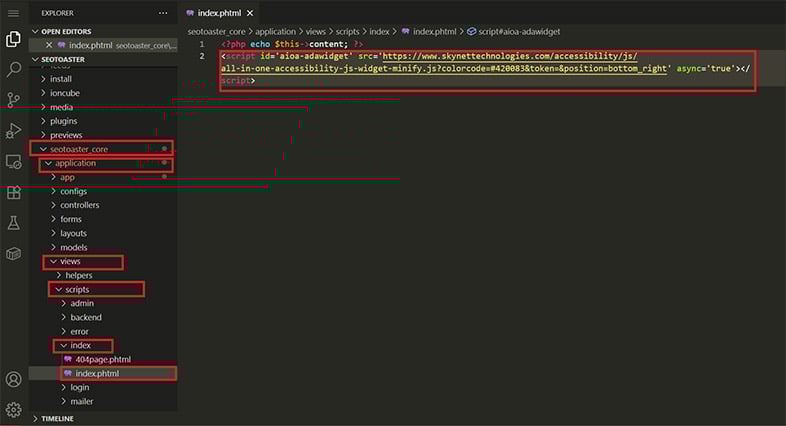The height and width of the screenshot is (426, 786).
Task: Click the Accounts icon
Action: tap(14, 379)
